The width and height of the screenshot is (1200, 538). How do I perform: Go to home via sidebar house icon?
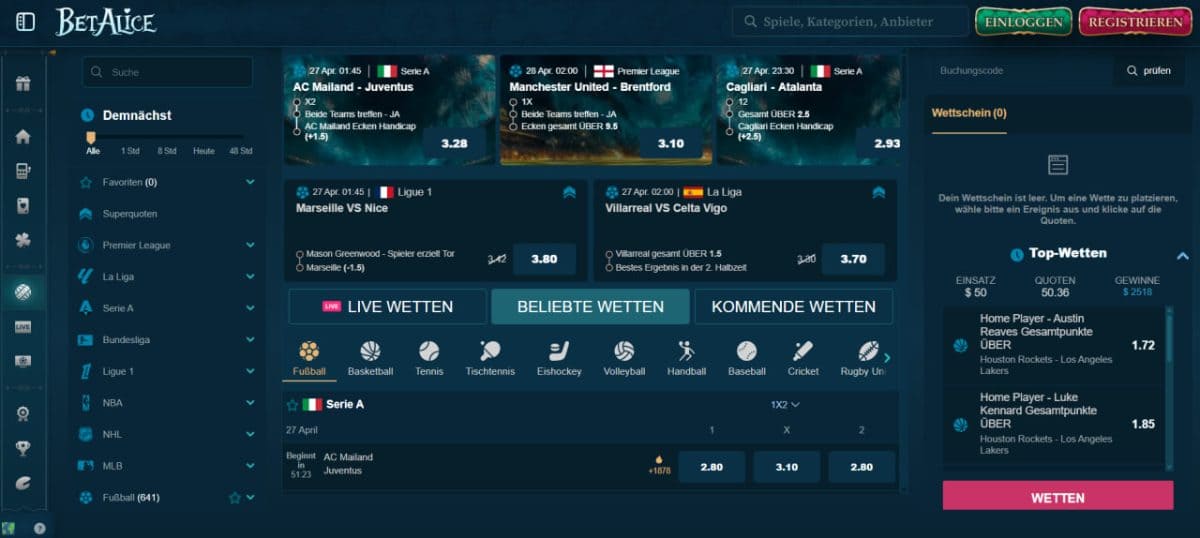coord(23,137)
